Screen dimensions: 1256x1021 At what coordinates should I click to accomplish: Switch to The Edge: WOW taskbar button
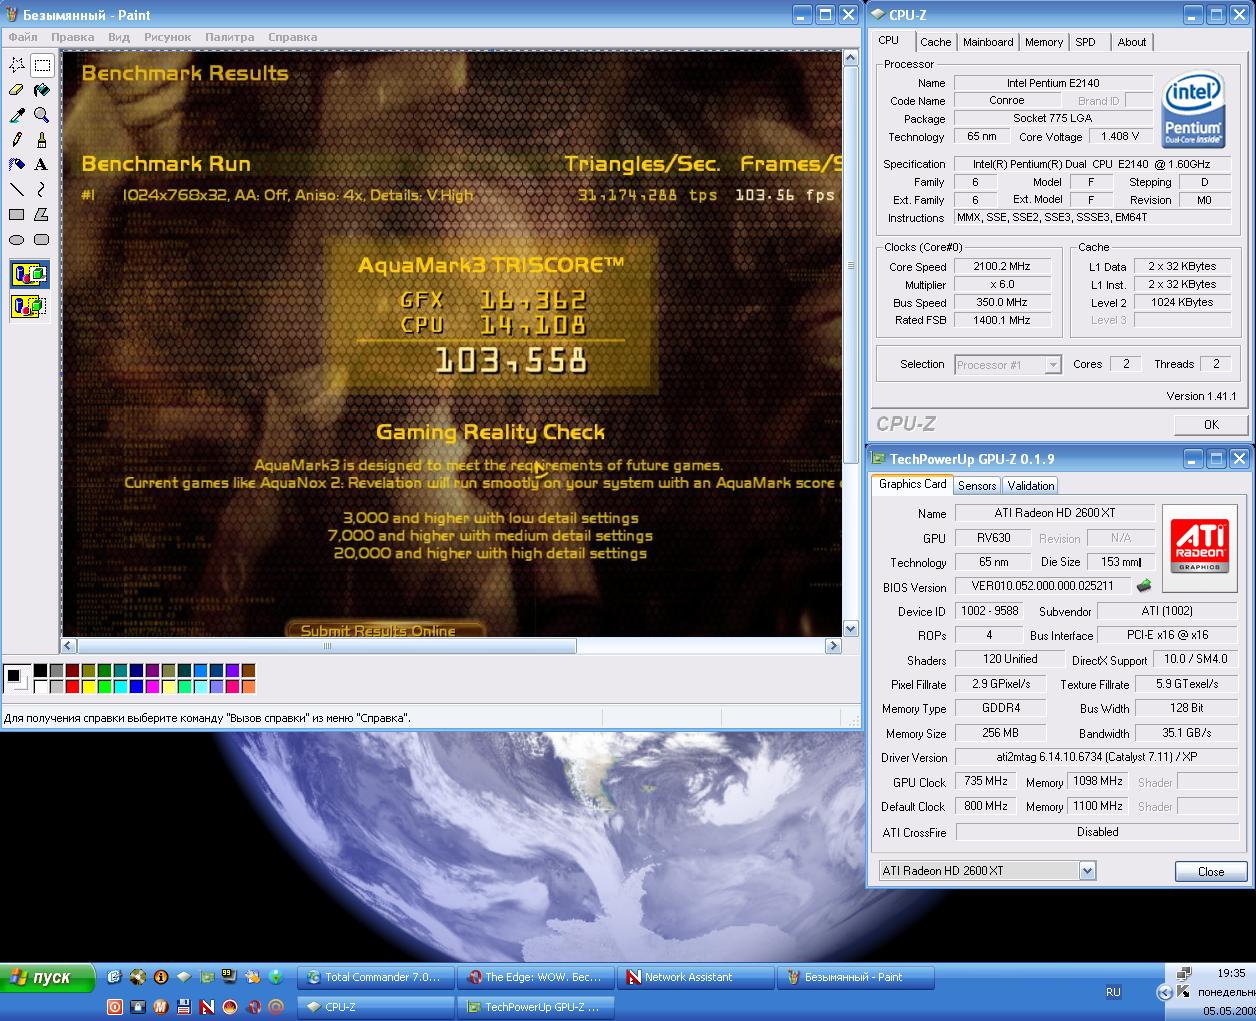(537, 977)
